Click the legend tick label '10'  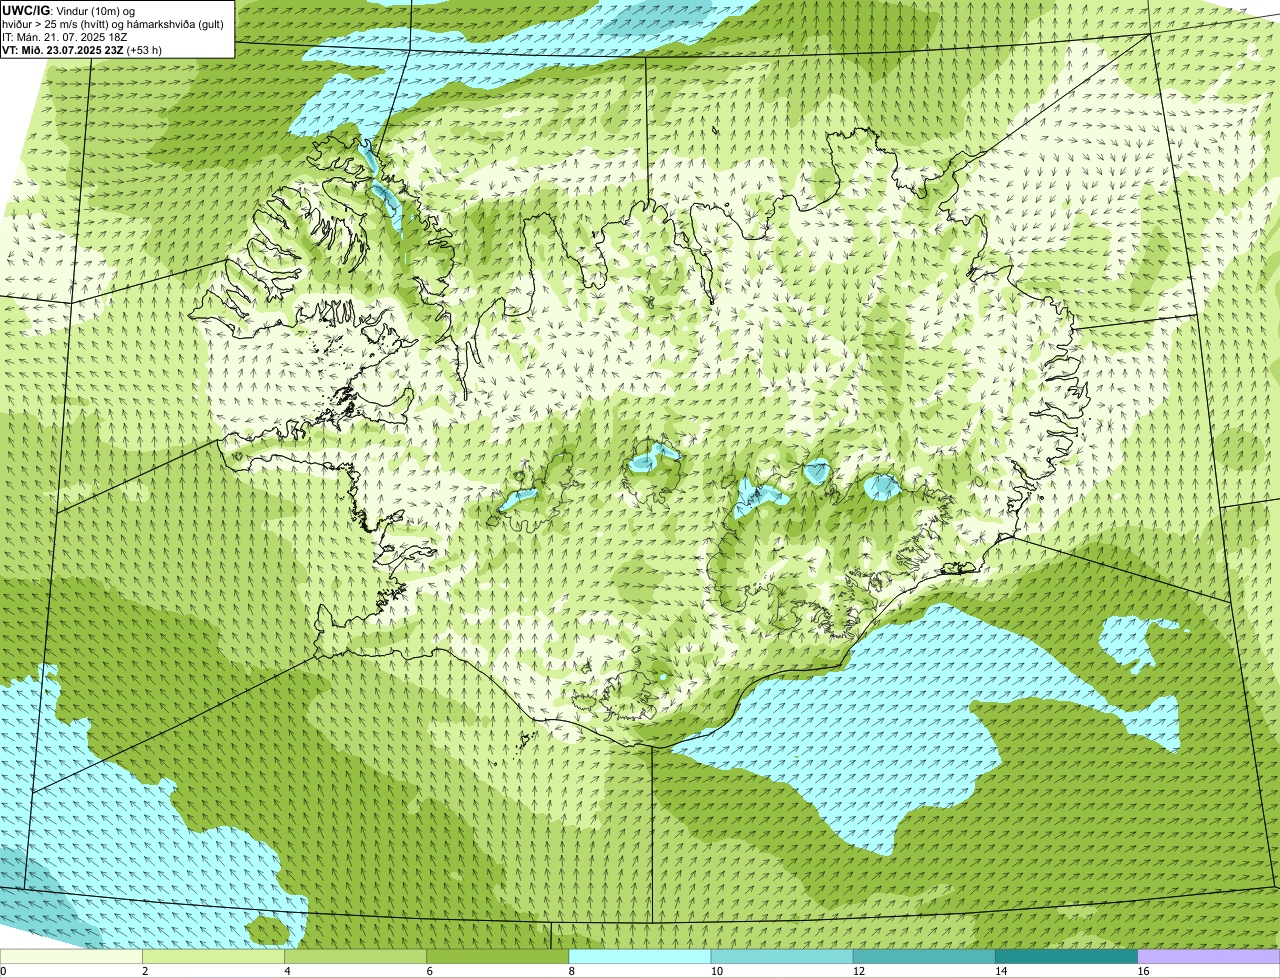[716, 971]
